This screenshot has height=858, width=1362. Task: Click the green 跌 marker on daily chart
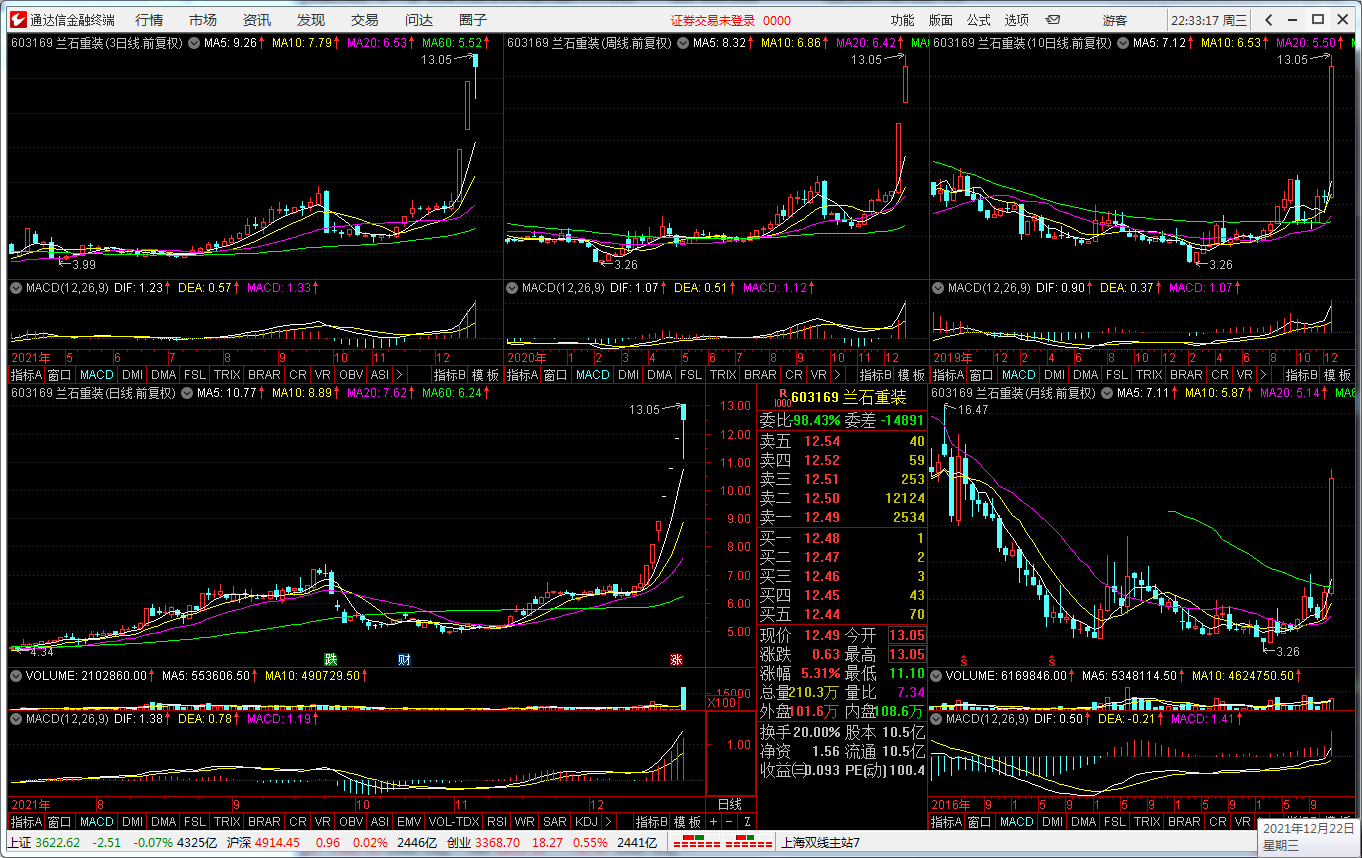(330, 660)
